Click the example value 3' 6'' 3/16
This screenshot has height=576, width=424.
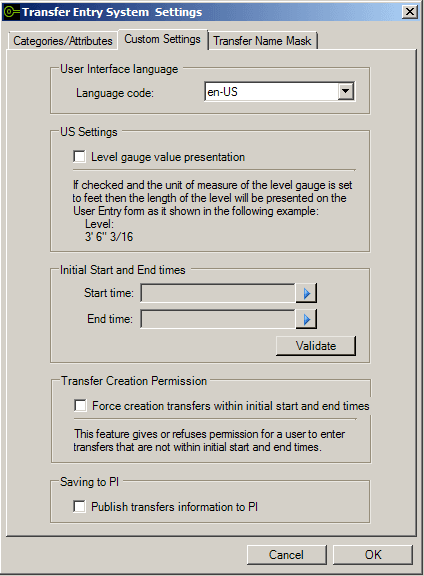pyautogui.click(x=109, y=237)
